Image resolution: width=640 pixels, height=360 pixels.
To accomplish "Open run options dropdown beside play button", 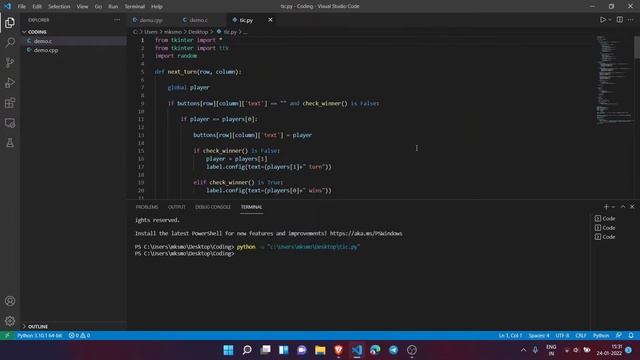I will pyautogui.click(x=610, y=20).
